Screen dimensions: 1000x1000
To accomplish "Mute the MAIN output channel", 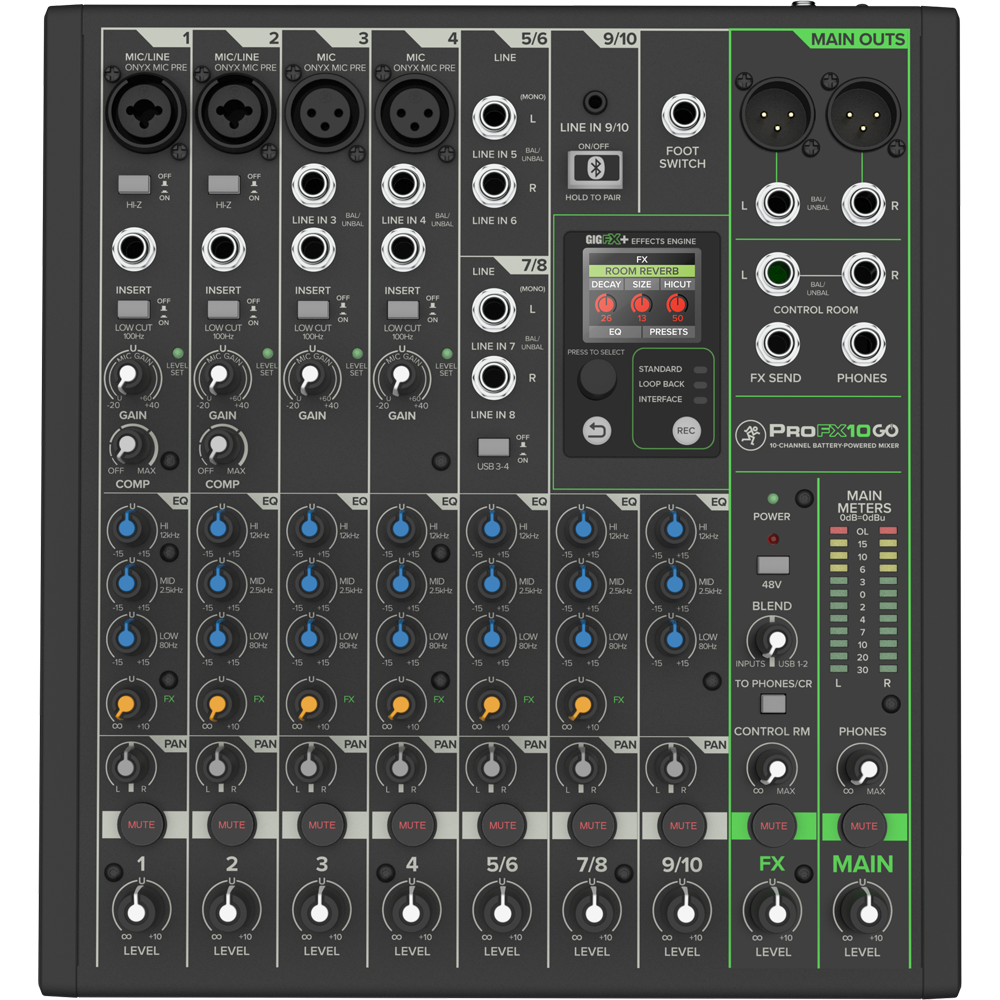I will point(863,826).
